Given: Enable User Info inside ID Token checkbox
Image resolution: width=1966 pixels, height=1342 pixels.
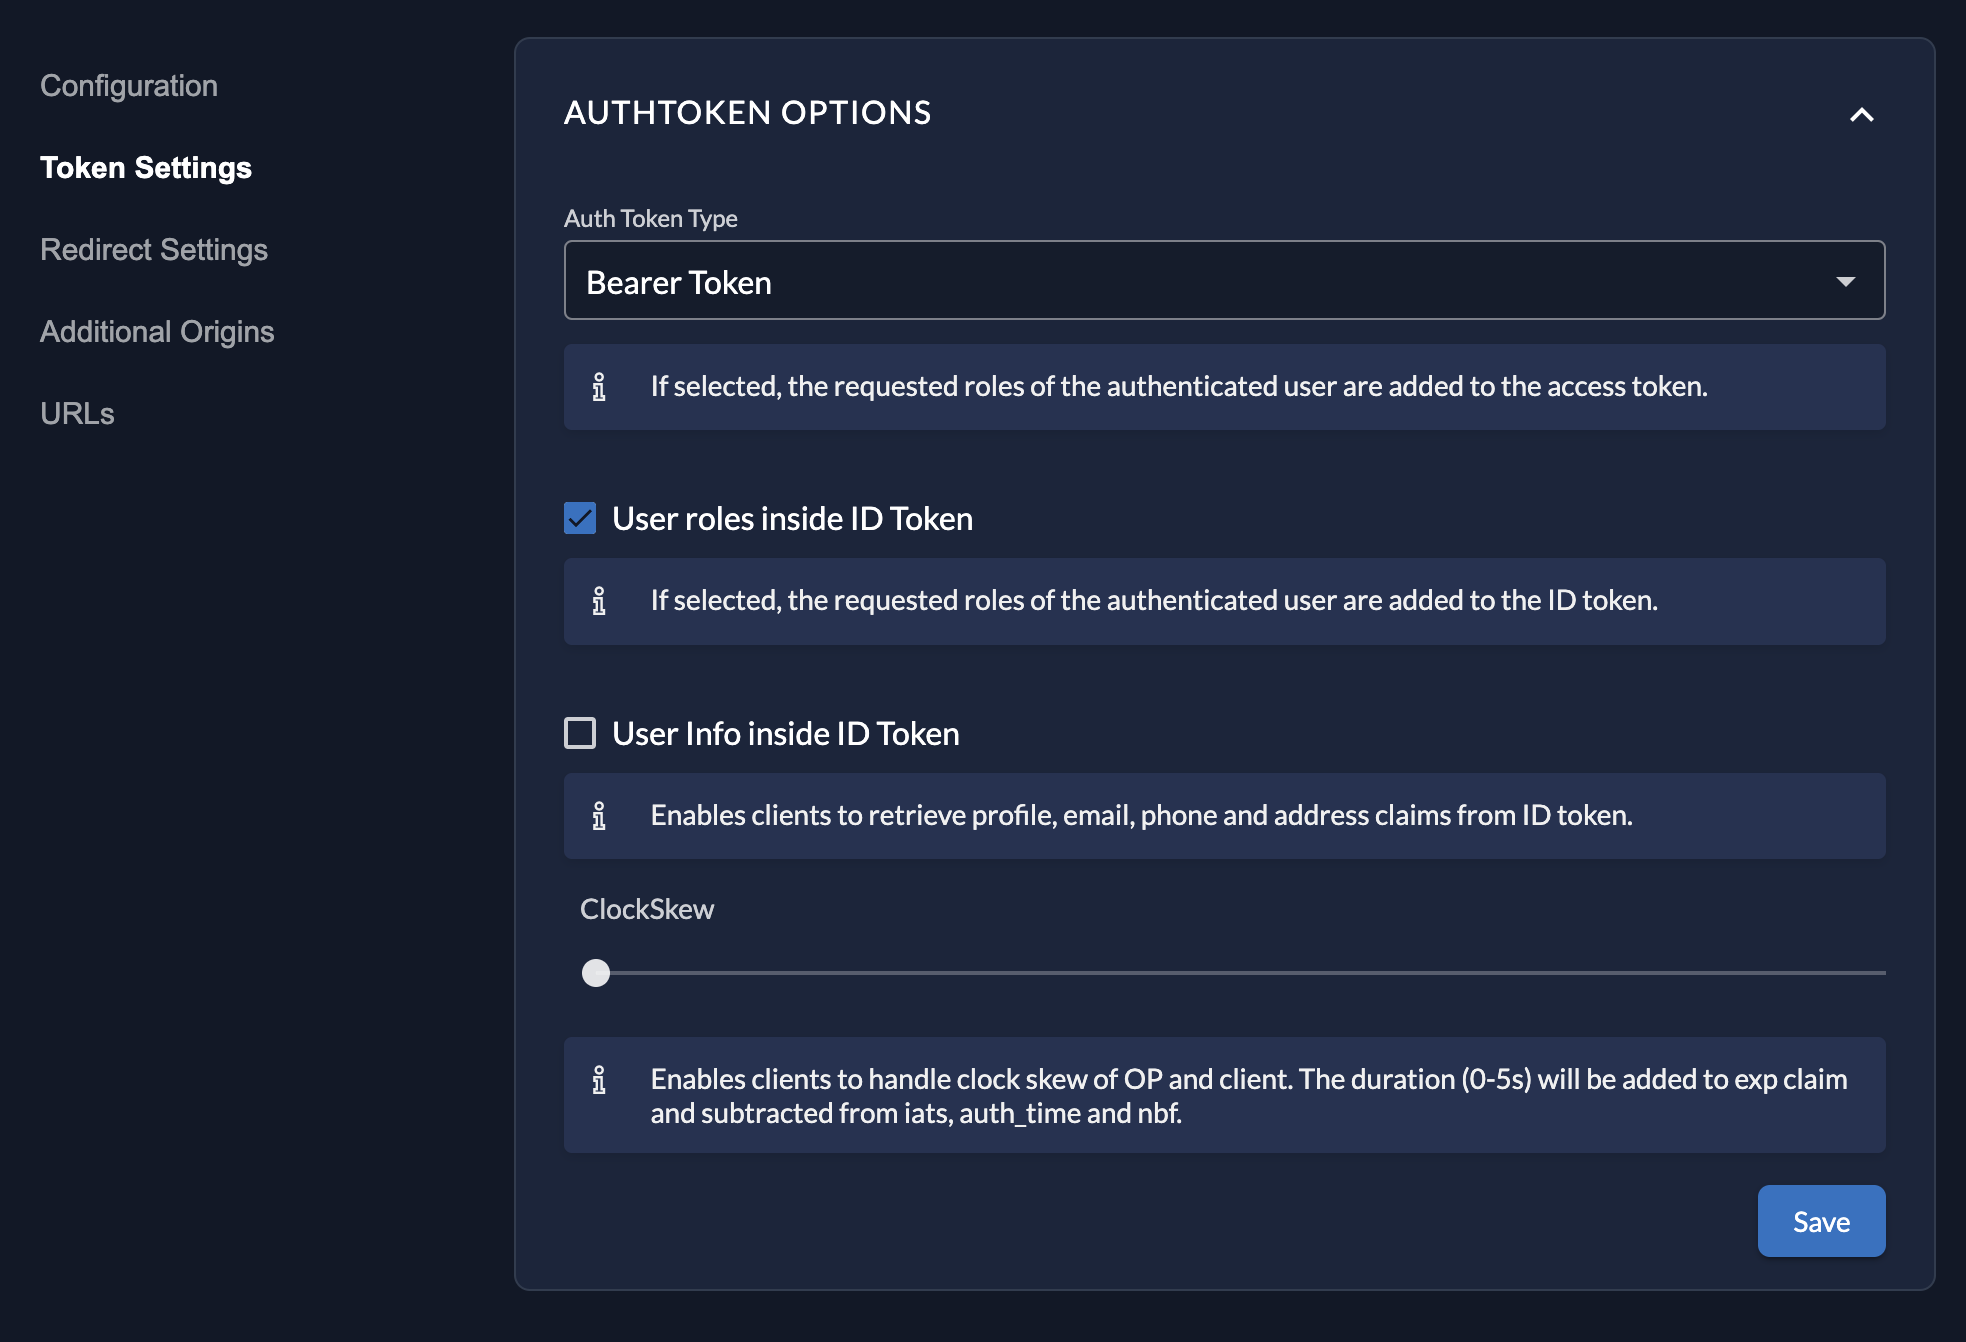Looking at the screenshot, I should (580, 733).
